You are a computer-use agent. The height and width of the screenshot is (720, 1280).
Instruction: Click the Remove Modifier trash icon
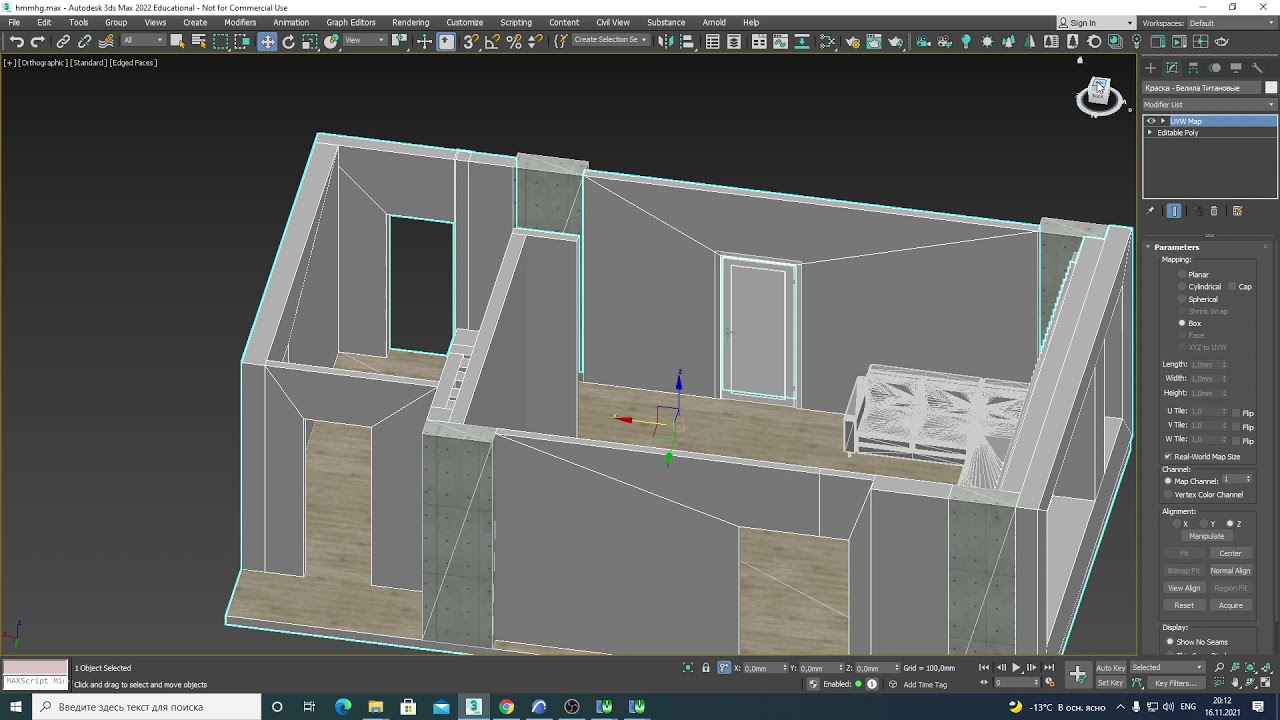[1214, 211]
